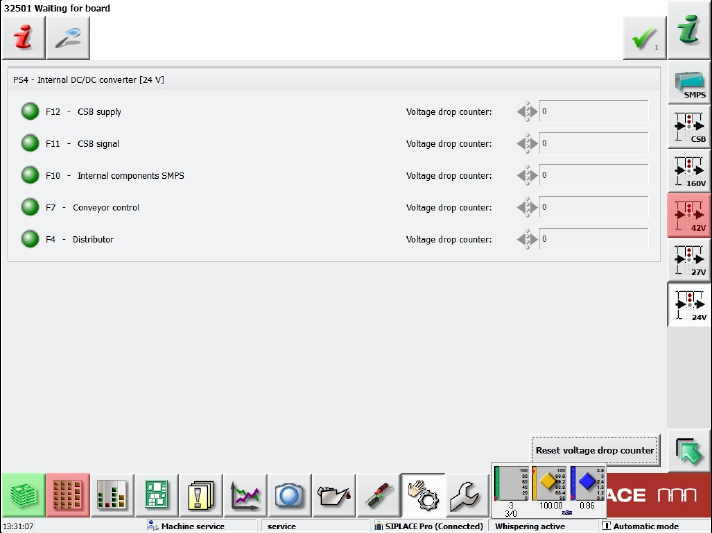Select the 24V fuse tab
This screenshot has width=712, height=533.
[689, 305]
